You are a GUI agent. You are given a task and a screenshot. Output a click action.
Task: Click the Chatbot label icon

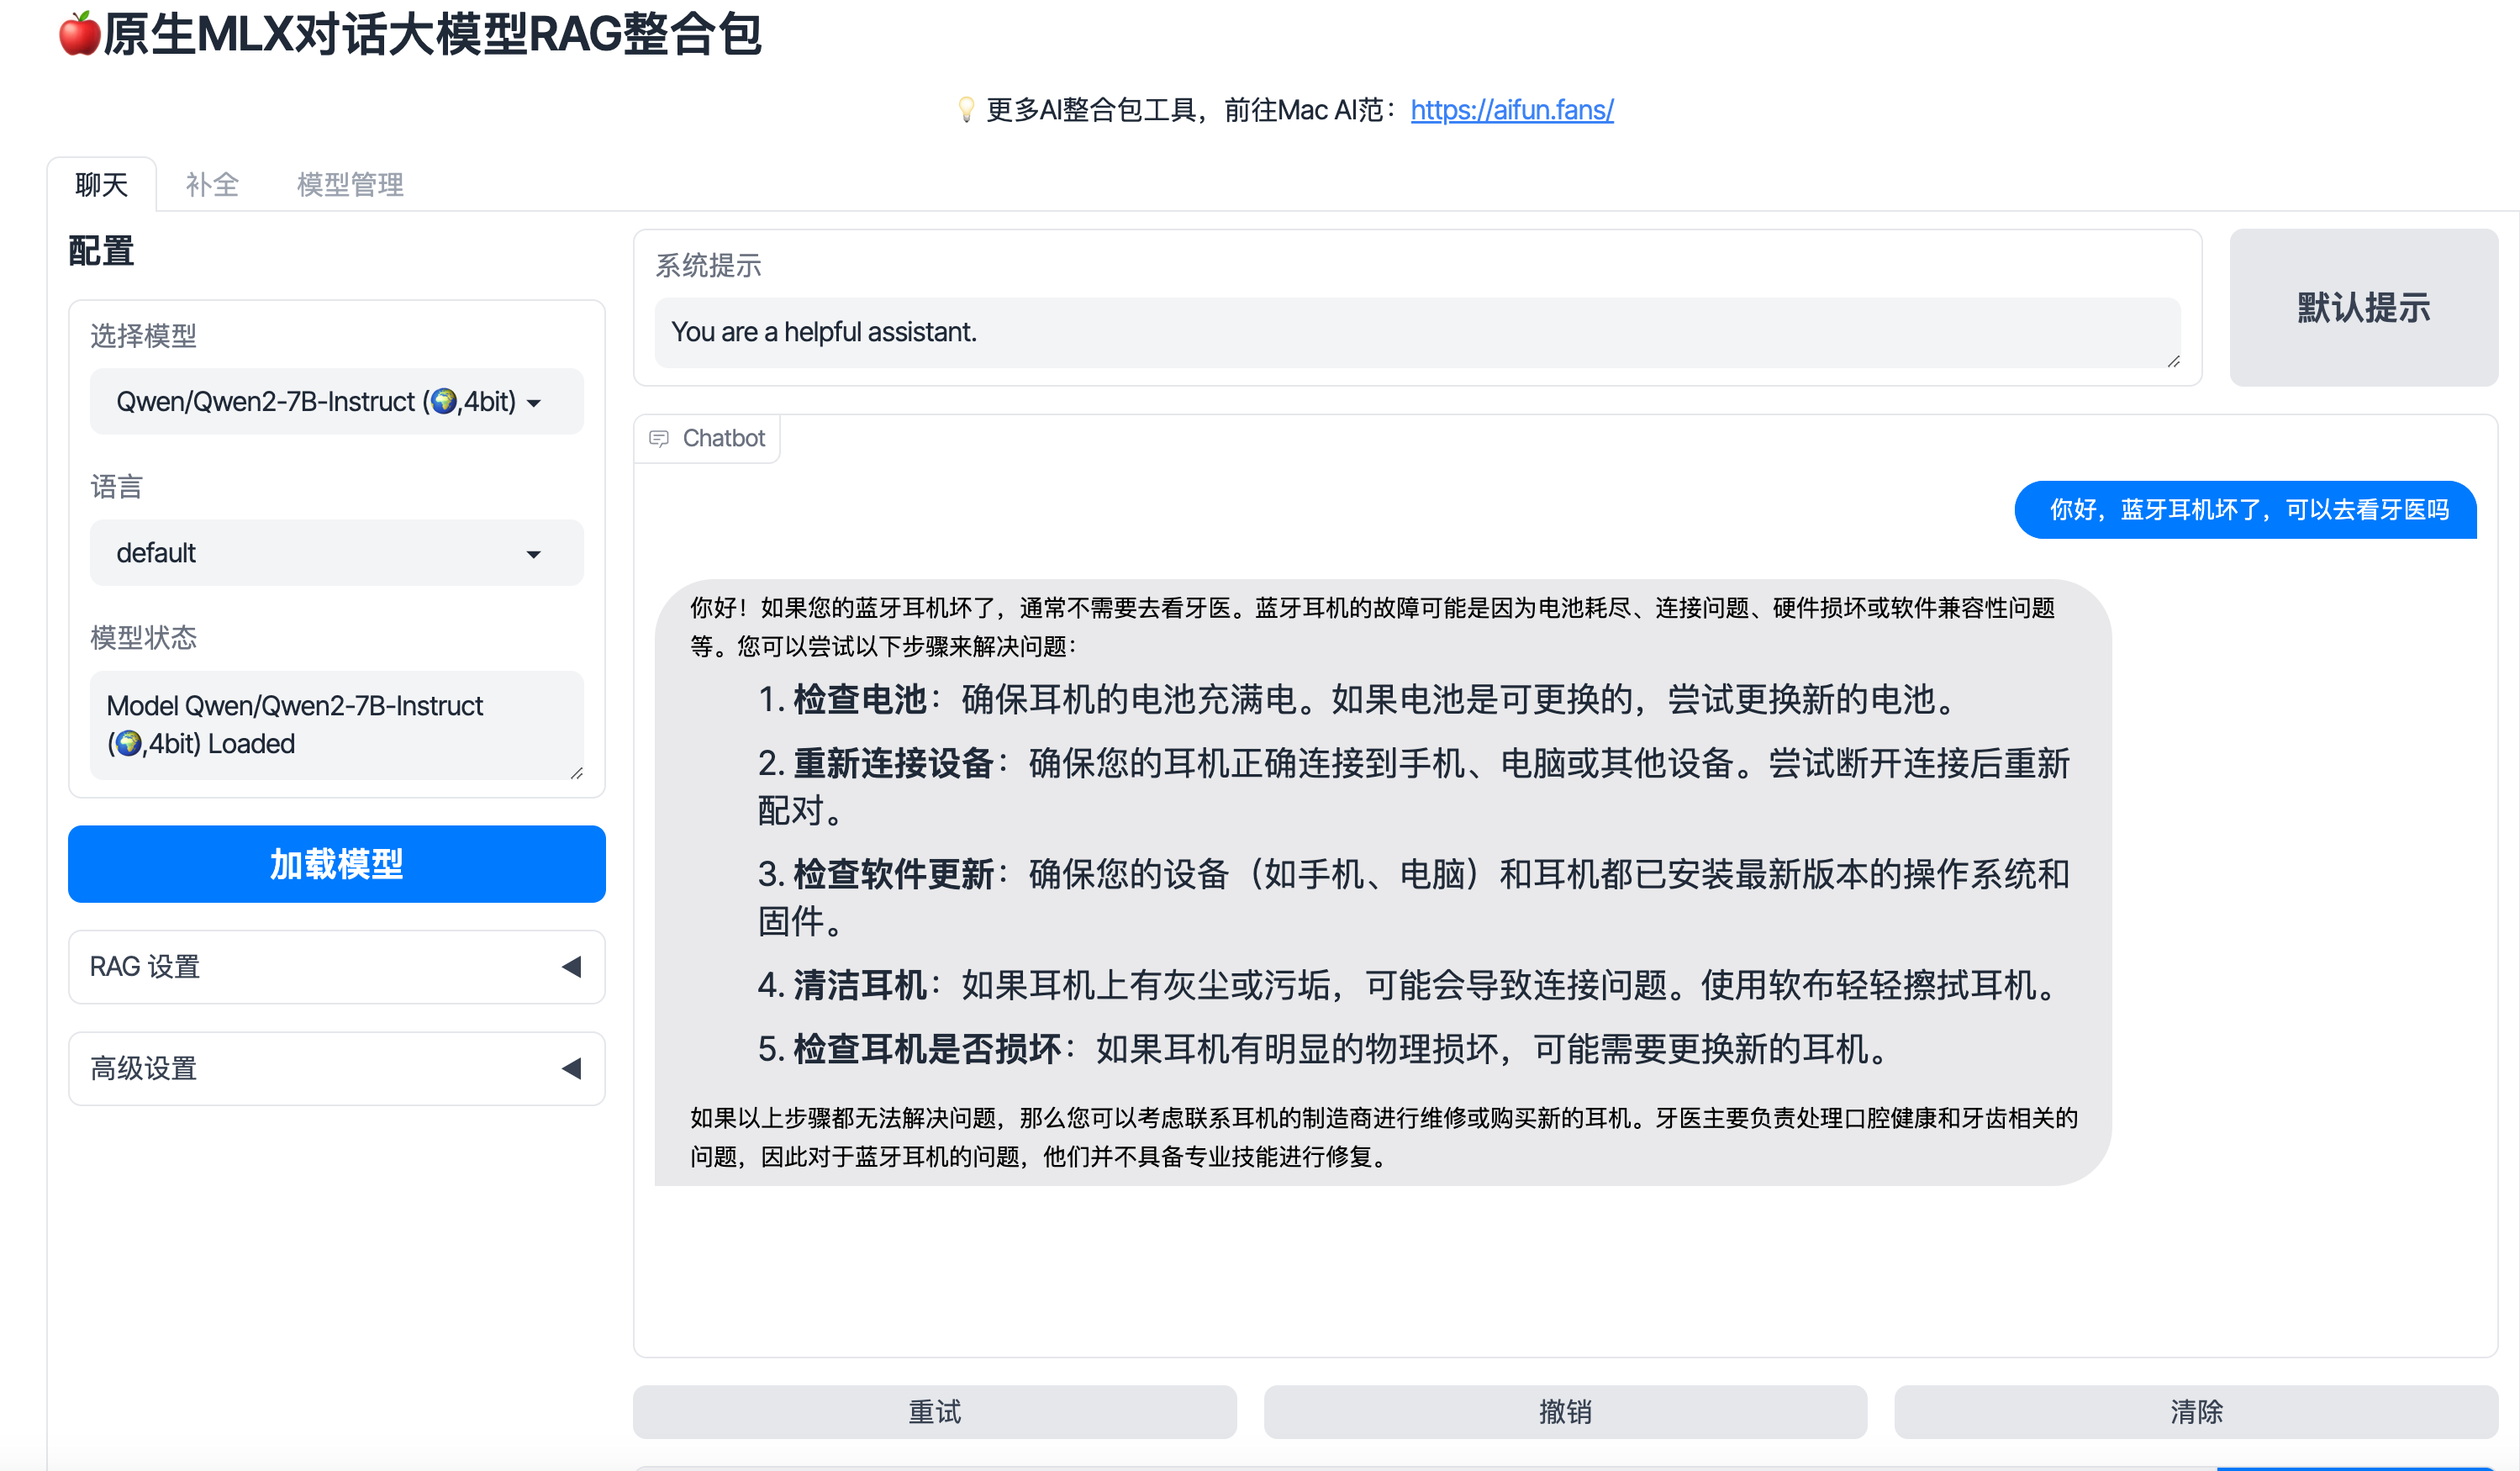pos(659,439)
